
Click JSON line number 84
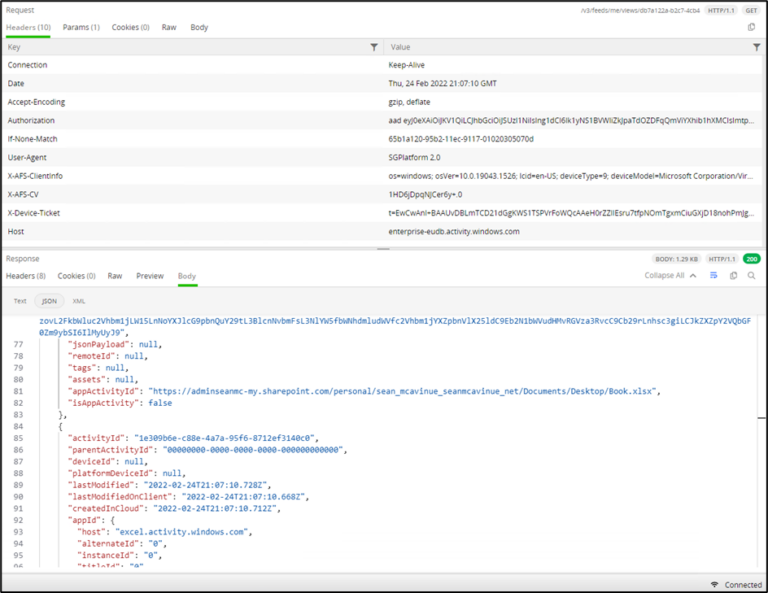(x=18, y=426)
